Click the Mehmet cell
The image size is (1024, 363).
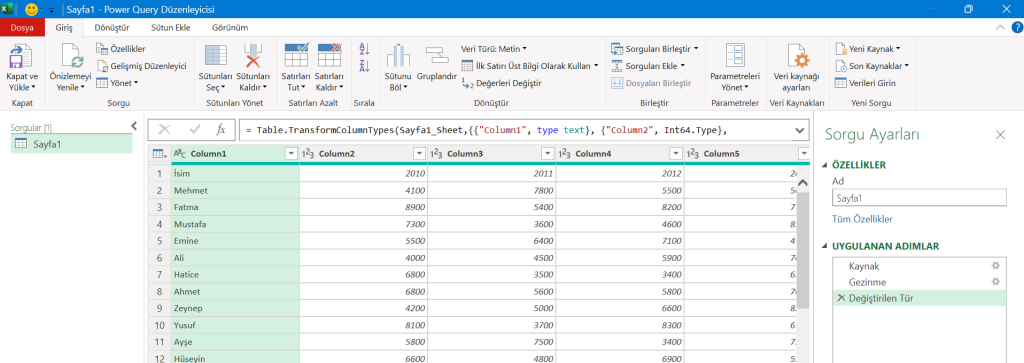click(x=234, y=191)
